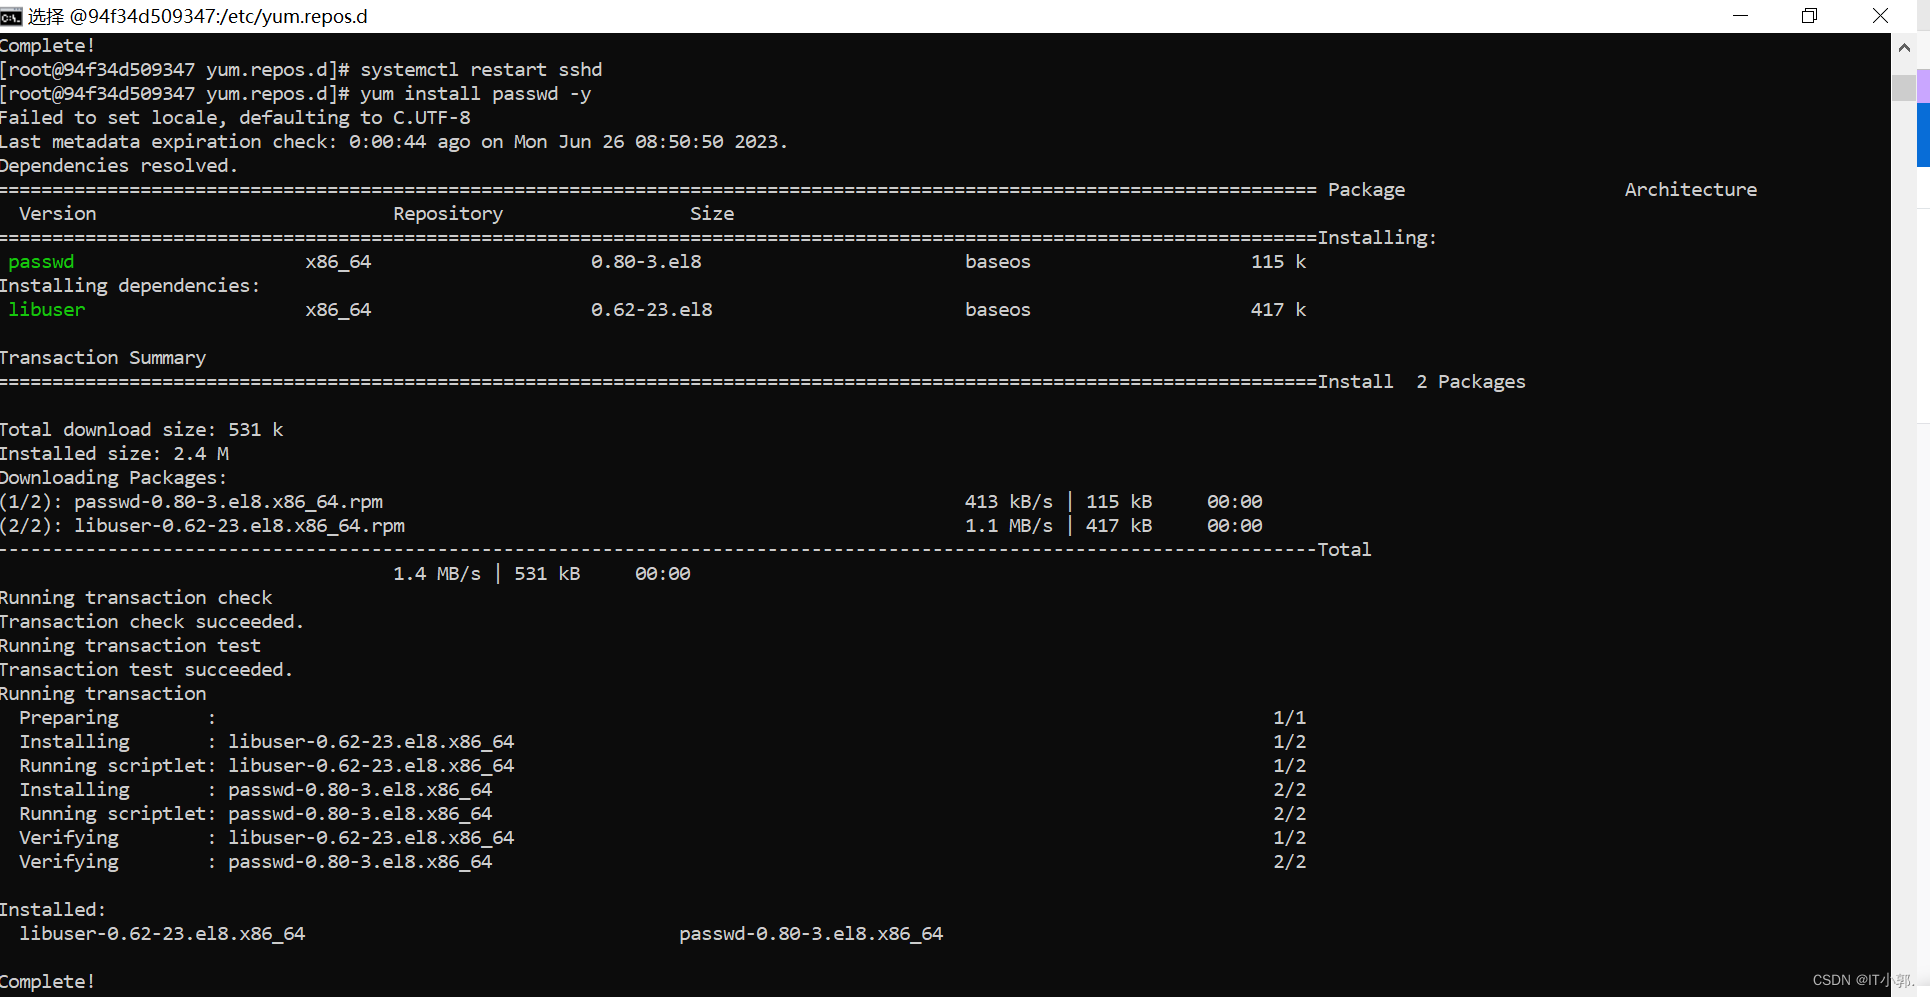
Task: Restore down the terminal window
Action: pyautogui.click(x=1809, y=16)
